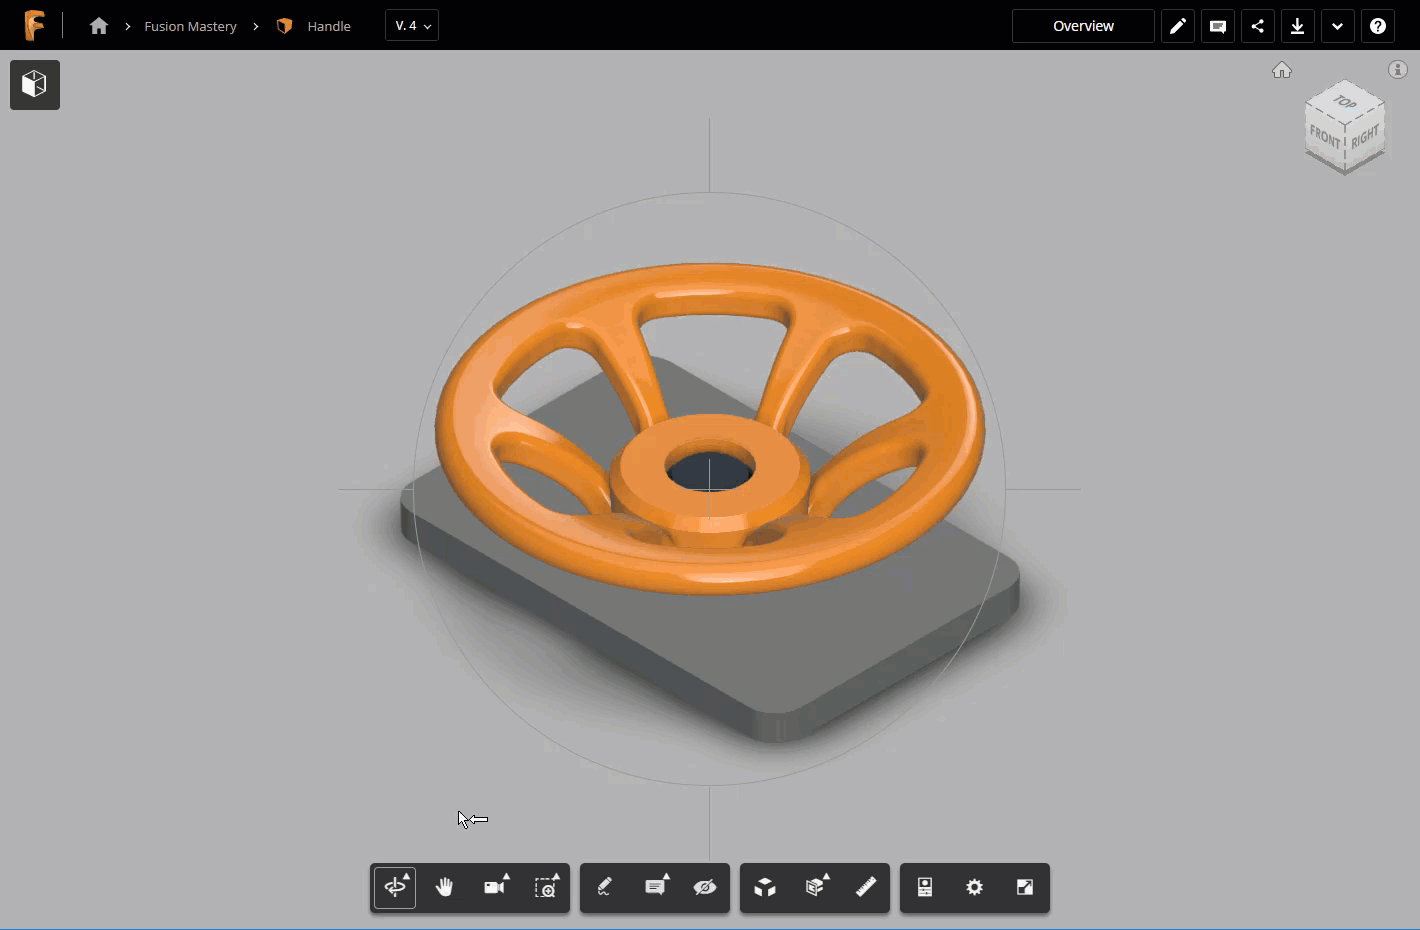Activate the Pan hand tool
The height and width of the screenshot is (930, 1420).
pyautogui.click(x=445, y=888)
